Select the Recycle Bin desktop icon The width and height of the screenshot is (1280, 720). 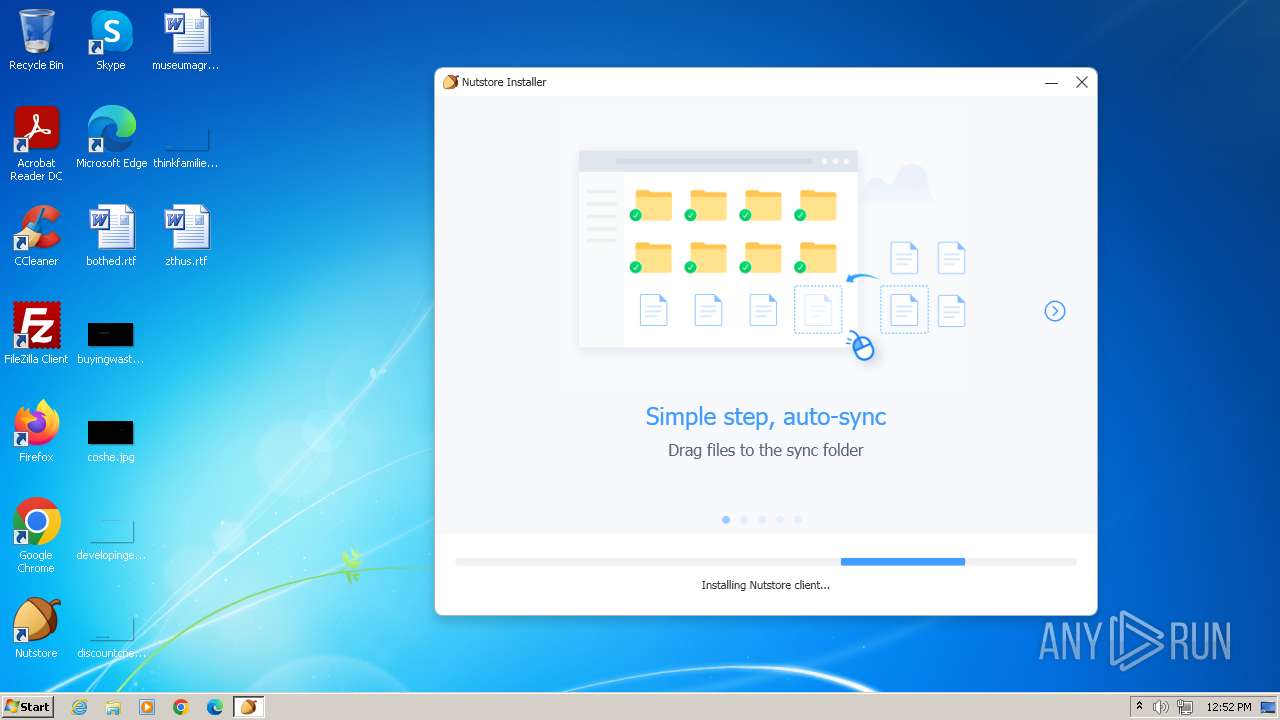click(x=36, y=40)
